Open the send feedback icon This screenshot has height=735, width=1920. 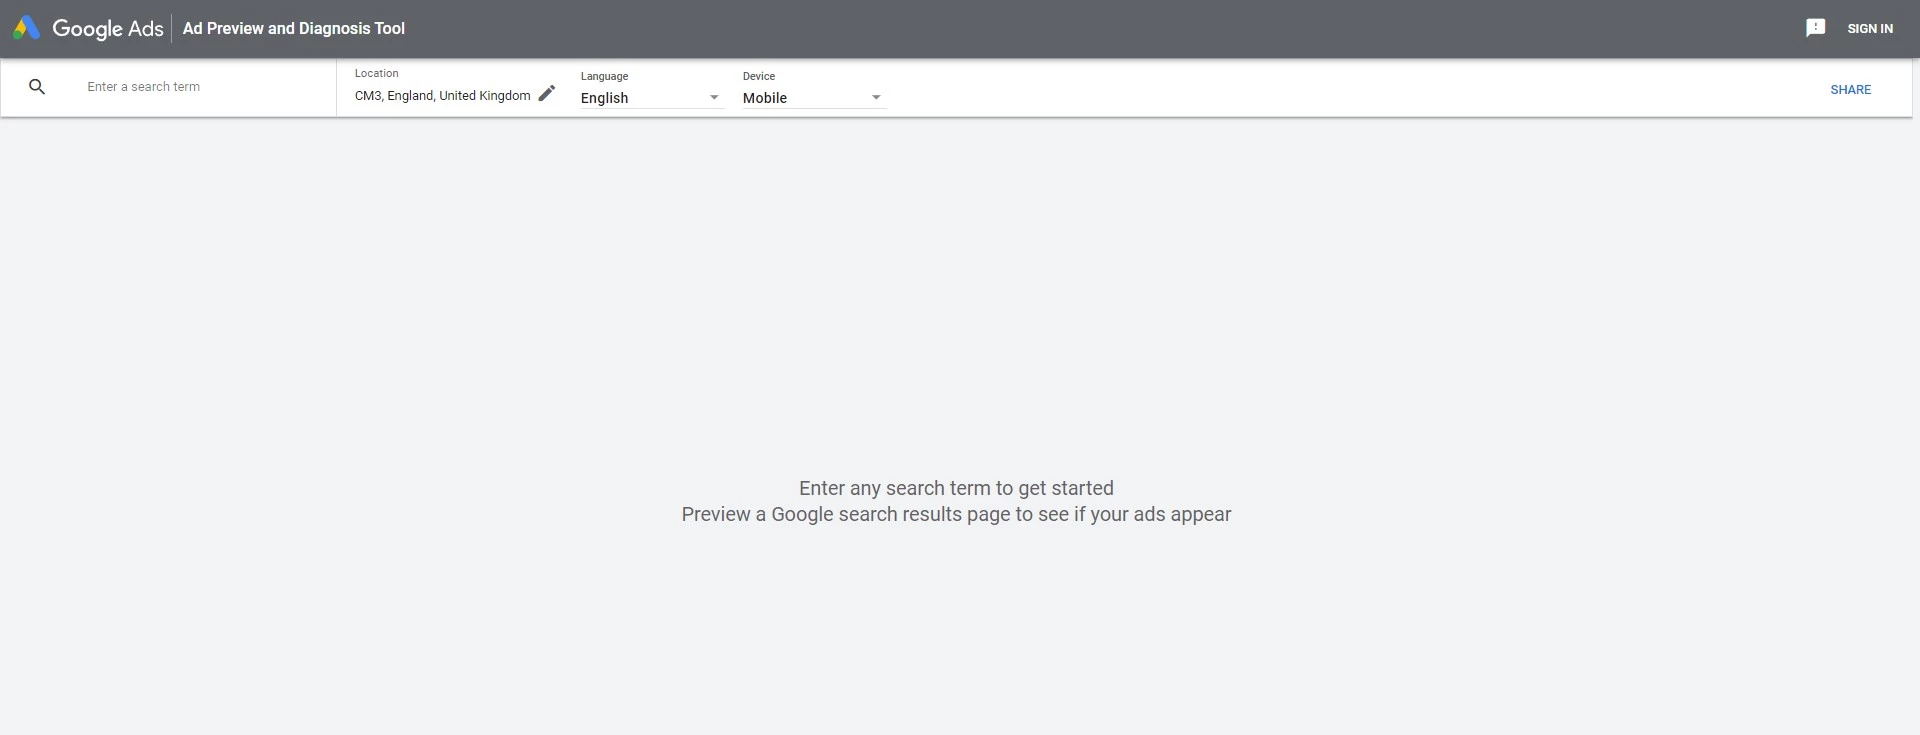click(1815, 28)
